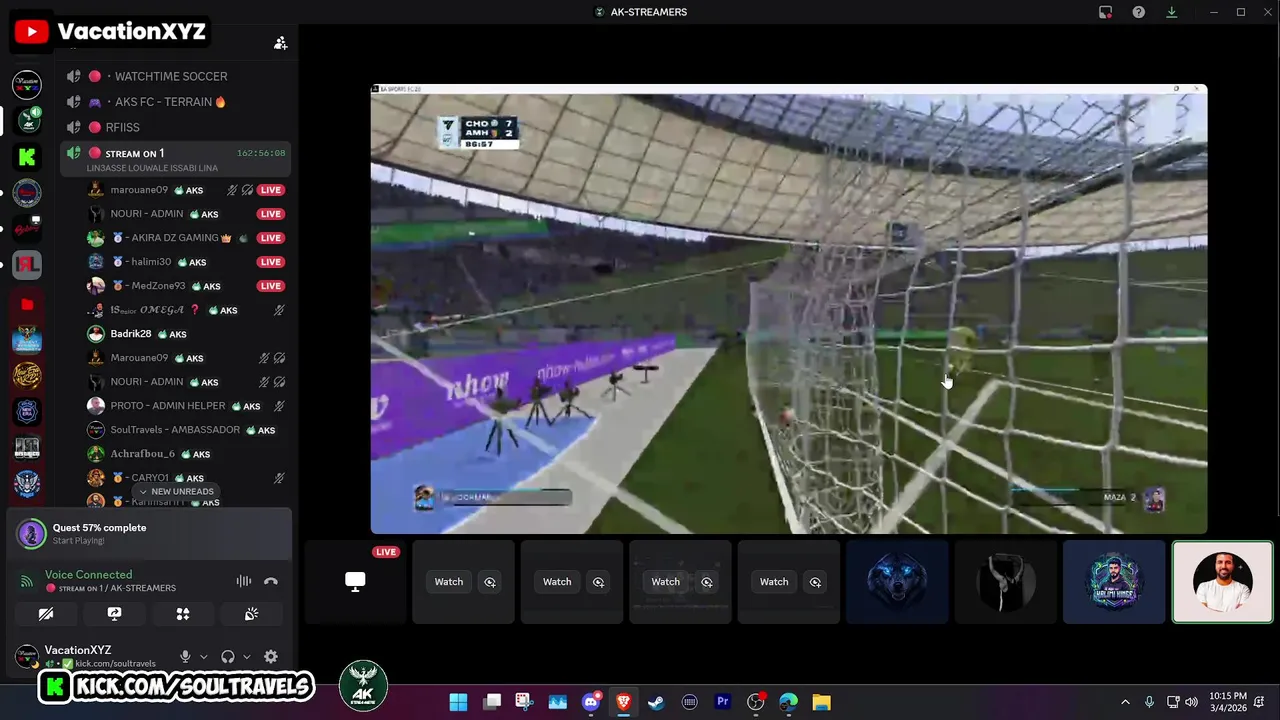1280x720 pixels.
Task: Open File Explorer from the taskbar
Action: pos(821,702)
